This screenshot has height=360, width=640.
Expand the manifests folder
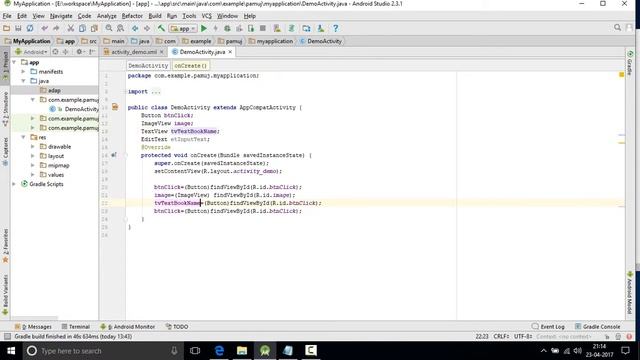pyautogui.click(x=23, y=71)
